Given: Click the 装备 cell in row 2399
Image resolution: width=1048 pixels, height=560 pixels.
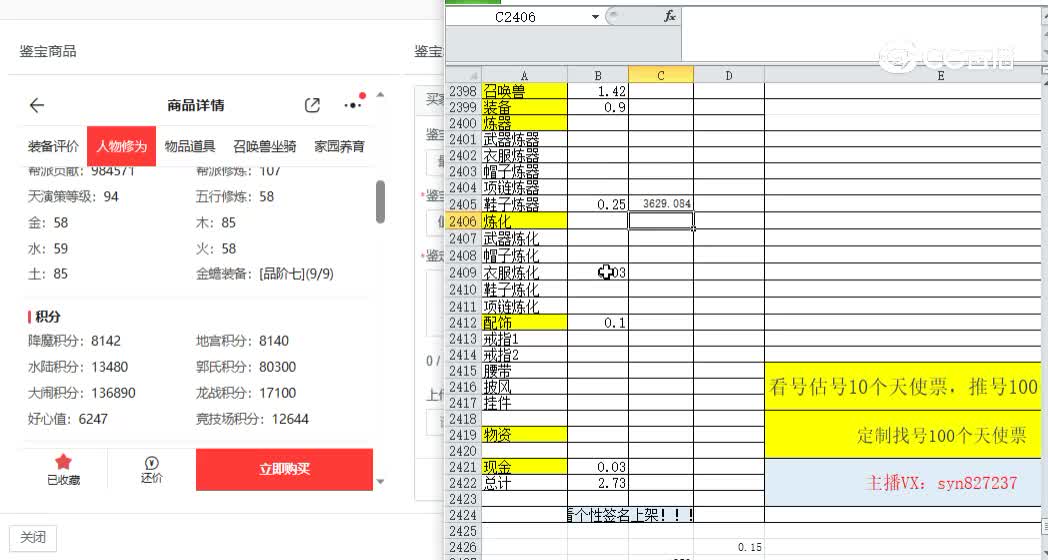Looking at the screenshot, I should click(524, 107).
